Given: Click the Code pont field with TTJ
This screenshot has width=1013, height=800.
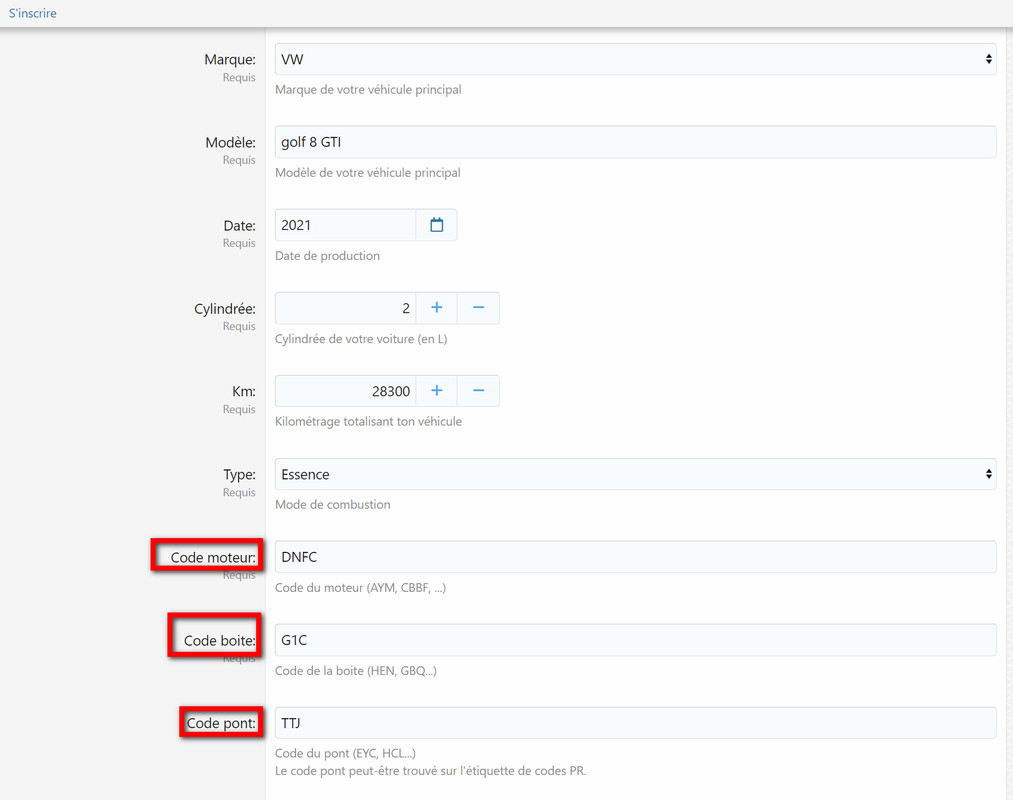Looking at the screenshot, I should (635, 722).
